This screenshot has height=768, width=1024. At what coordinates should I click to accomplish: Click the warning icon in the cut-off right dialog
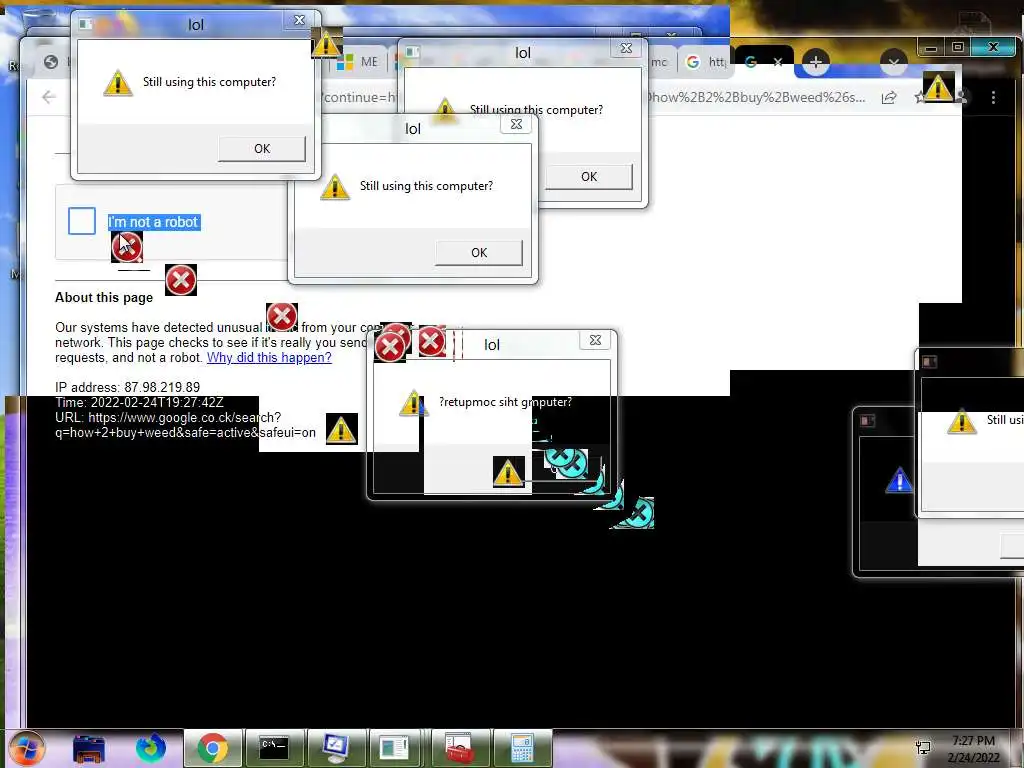[961, 421]
